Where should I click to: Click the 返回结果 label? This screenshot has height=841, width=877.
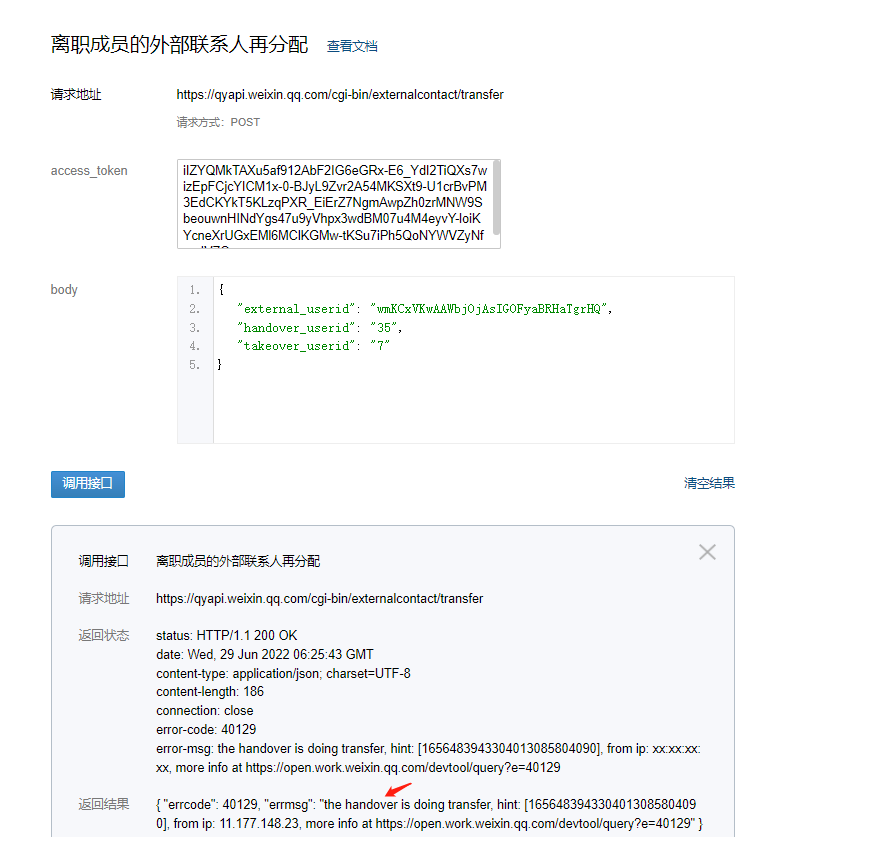[103, 804]
